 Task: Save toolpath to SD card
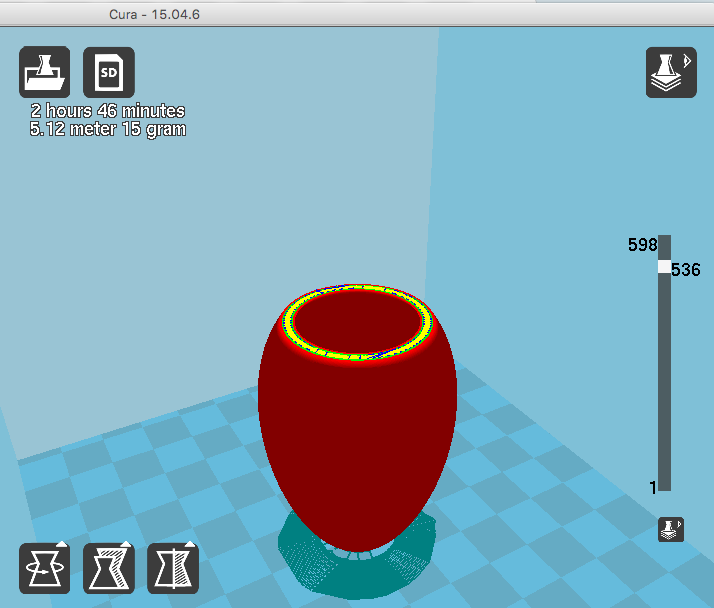pyautogui.click(x=109, y=72)
